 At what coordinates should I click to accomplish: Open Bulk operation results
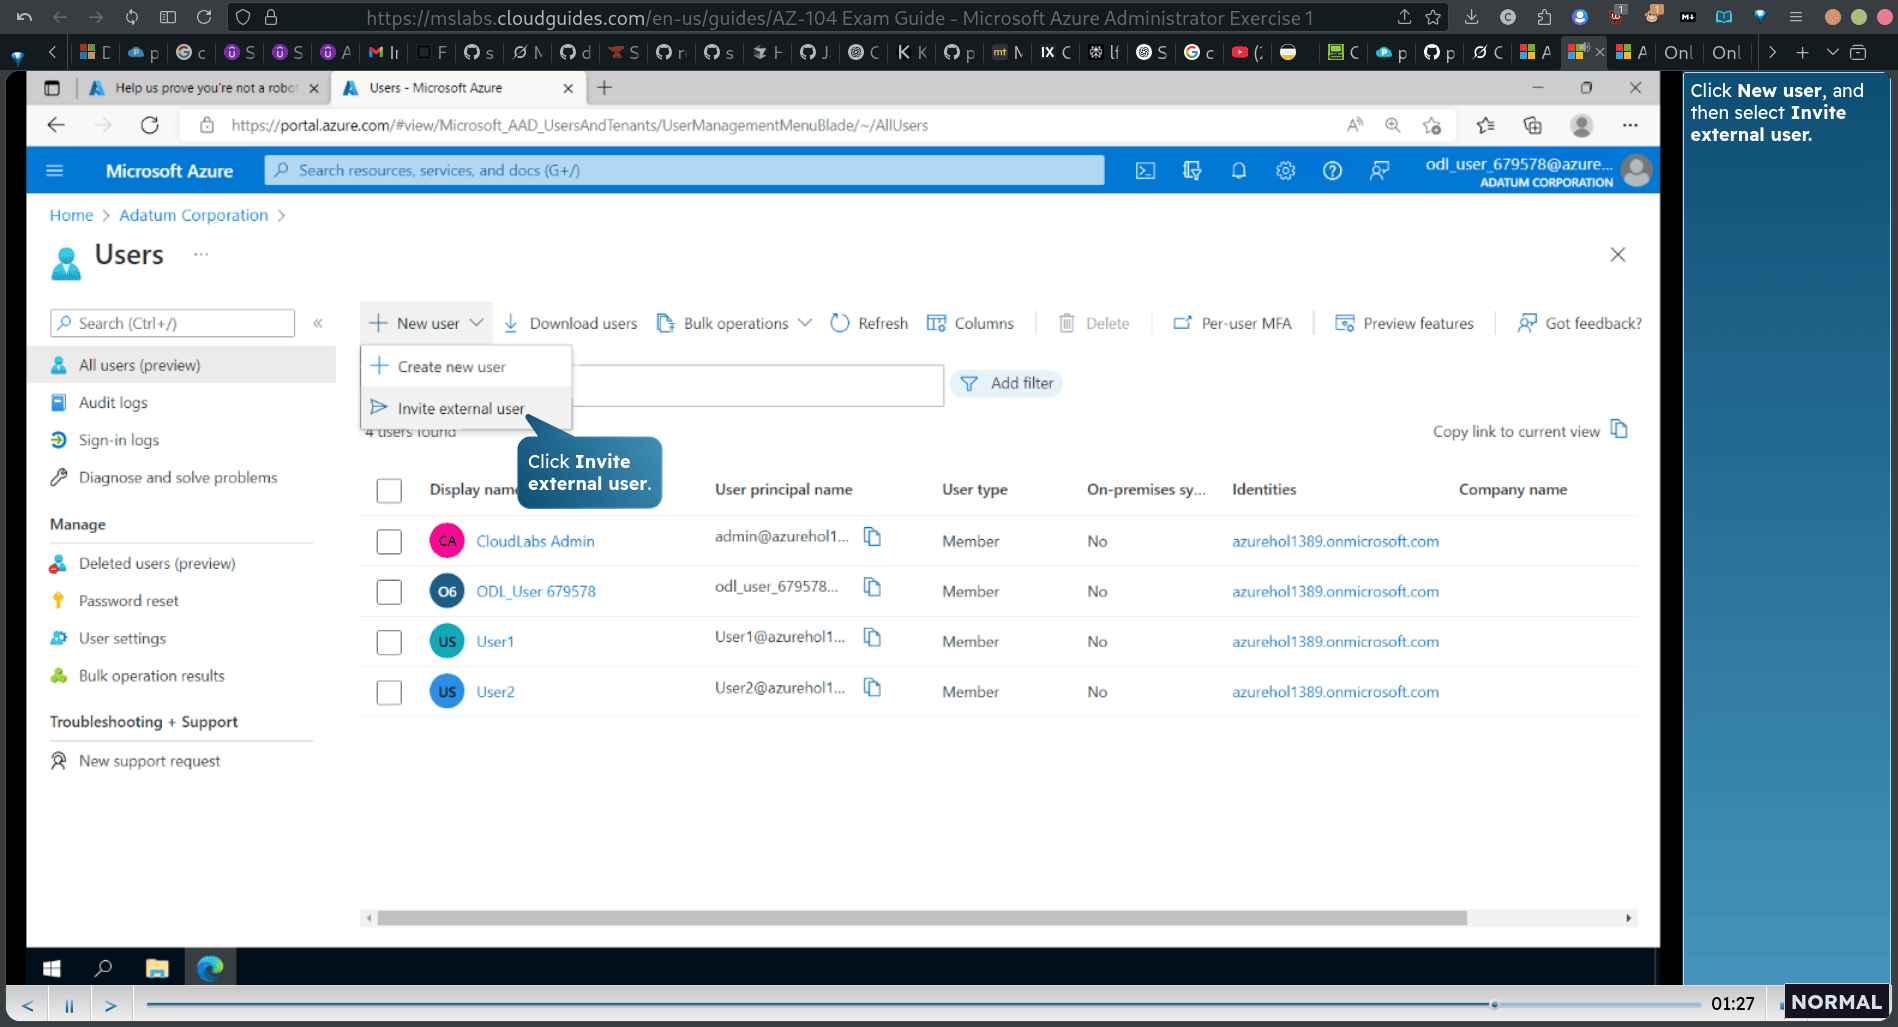tap(152, 676)
